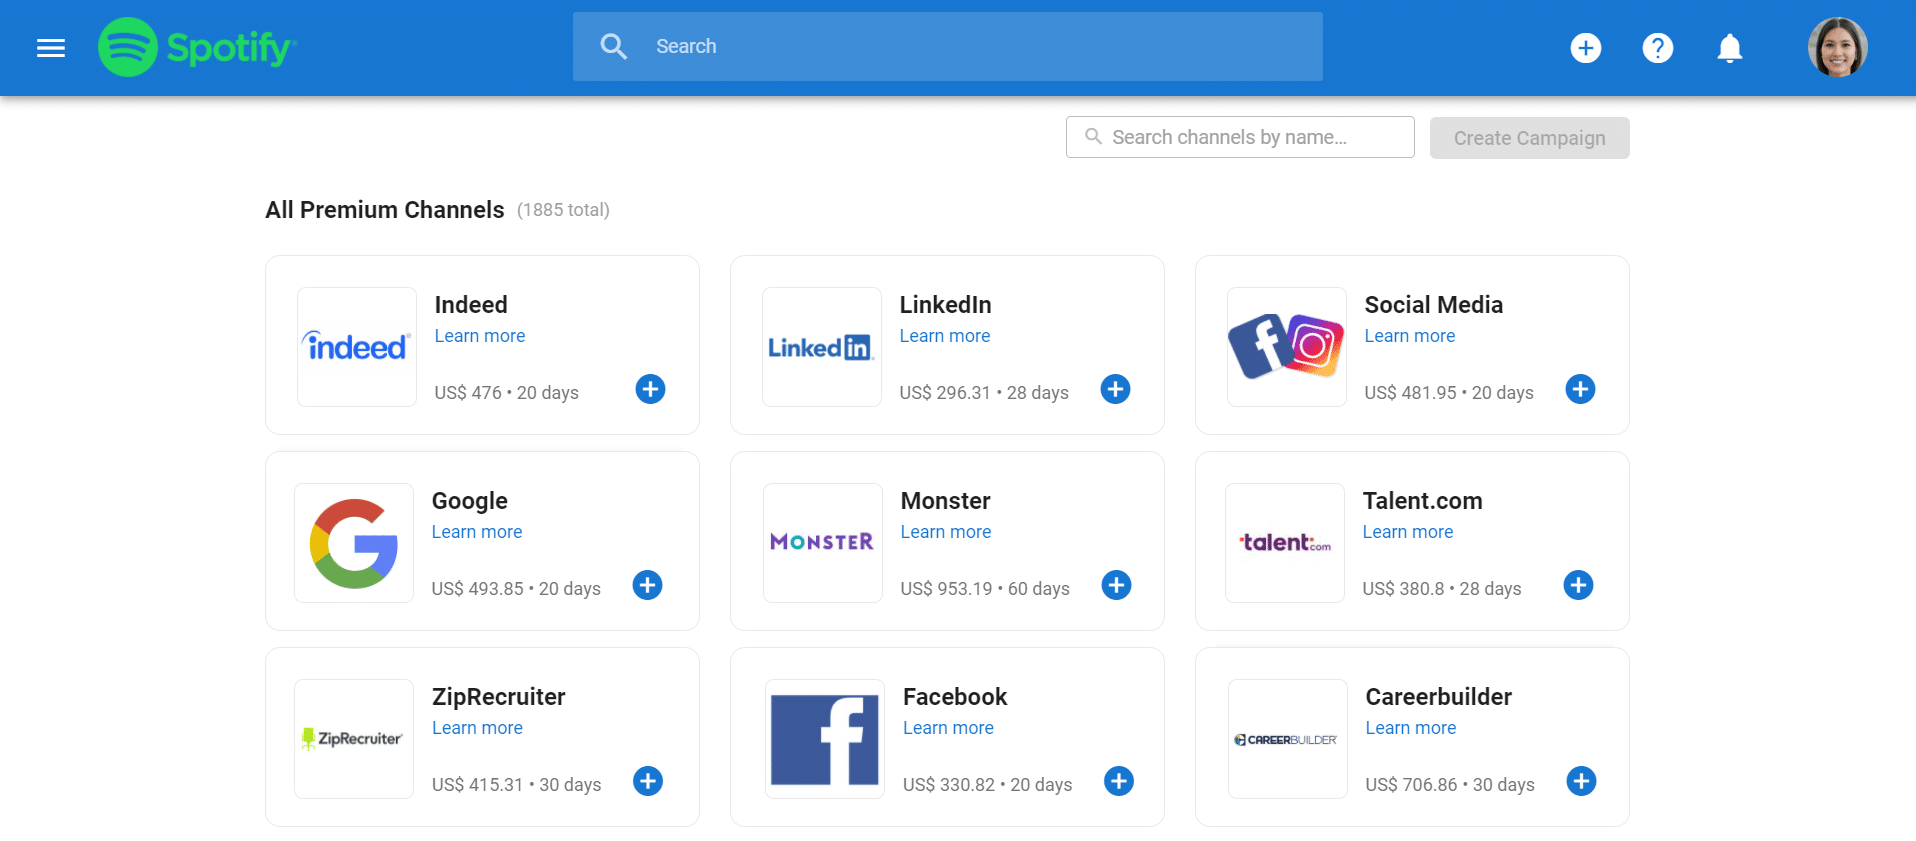Click the Talent.com channel title
The height and width of the screenshot is (841, 1916).
click(1423, 501)
